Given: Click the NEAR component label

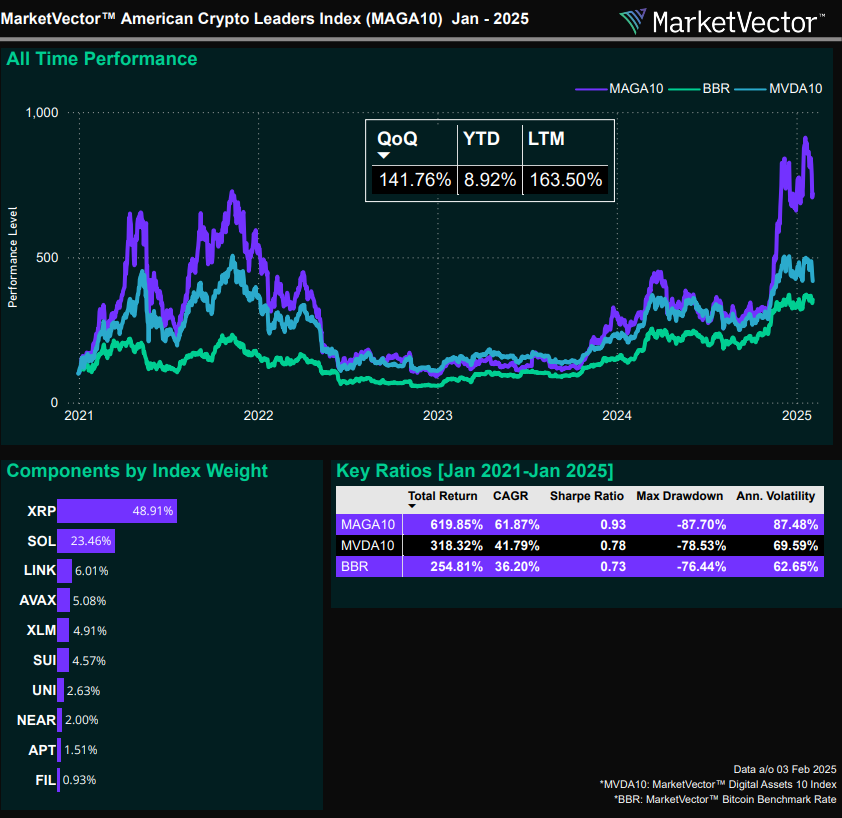Looking at the screenshot, I should 37,720.
